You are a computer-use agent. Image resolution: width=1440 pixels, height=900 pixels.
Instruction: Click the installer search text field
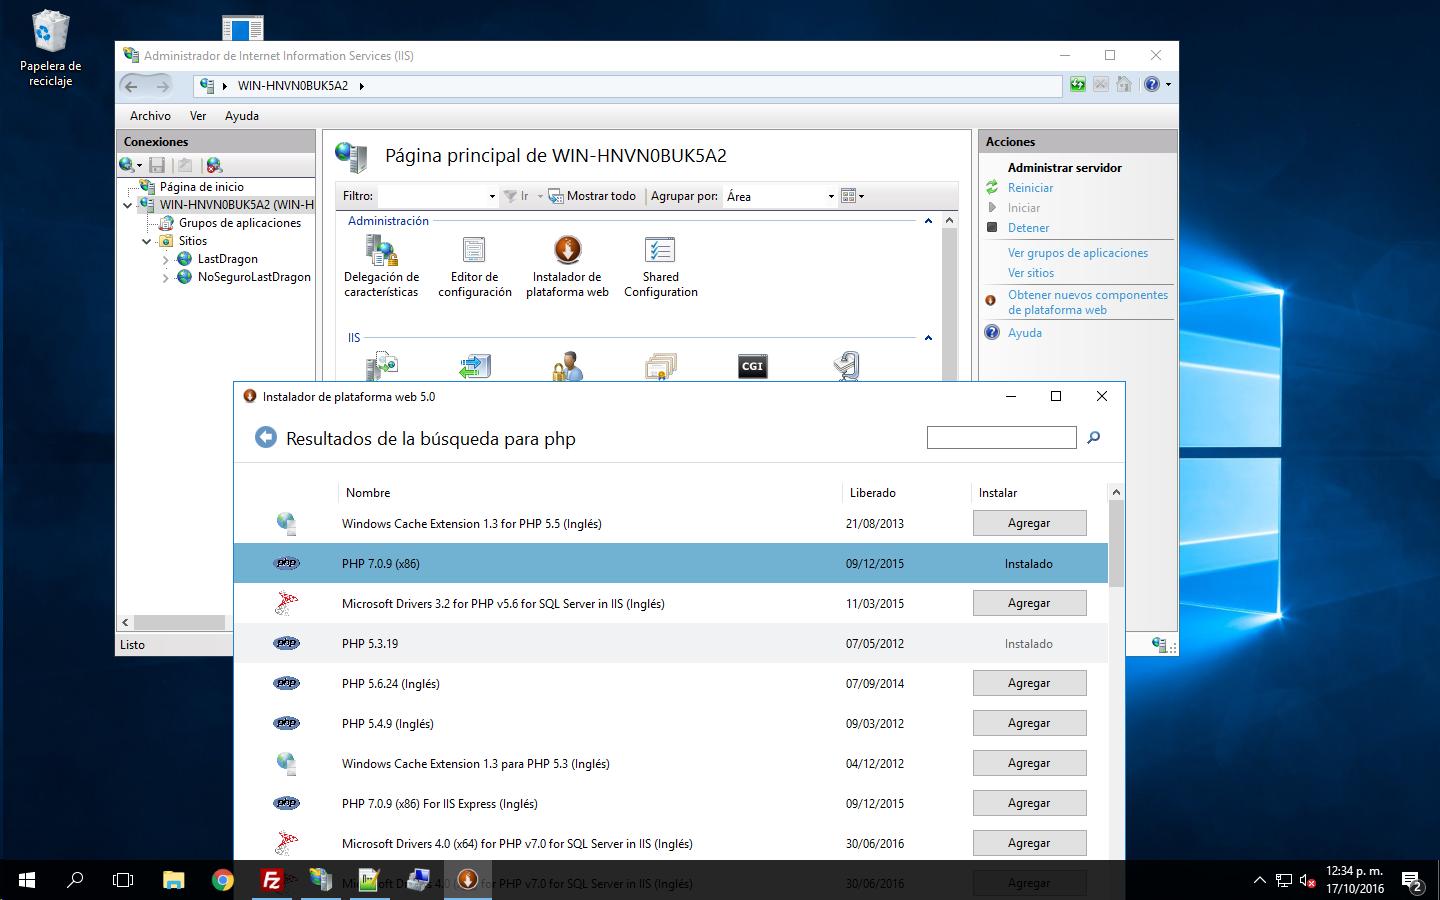coord(1001,438)
